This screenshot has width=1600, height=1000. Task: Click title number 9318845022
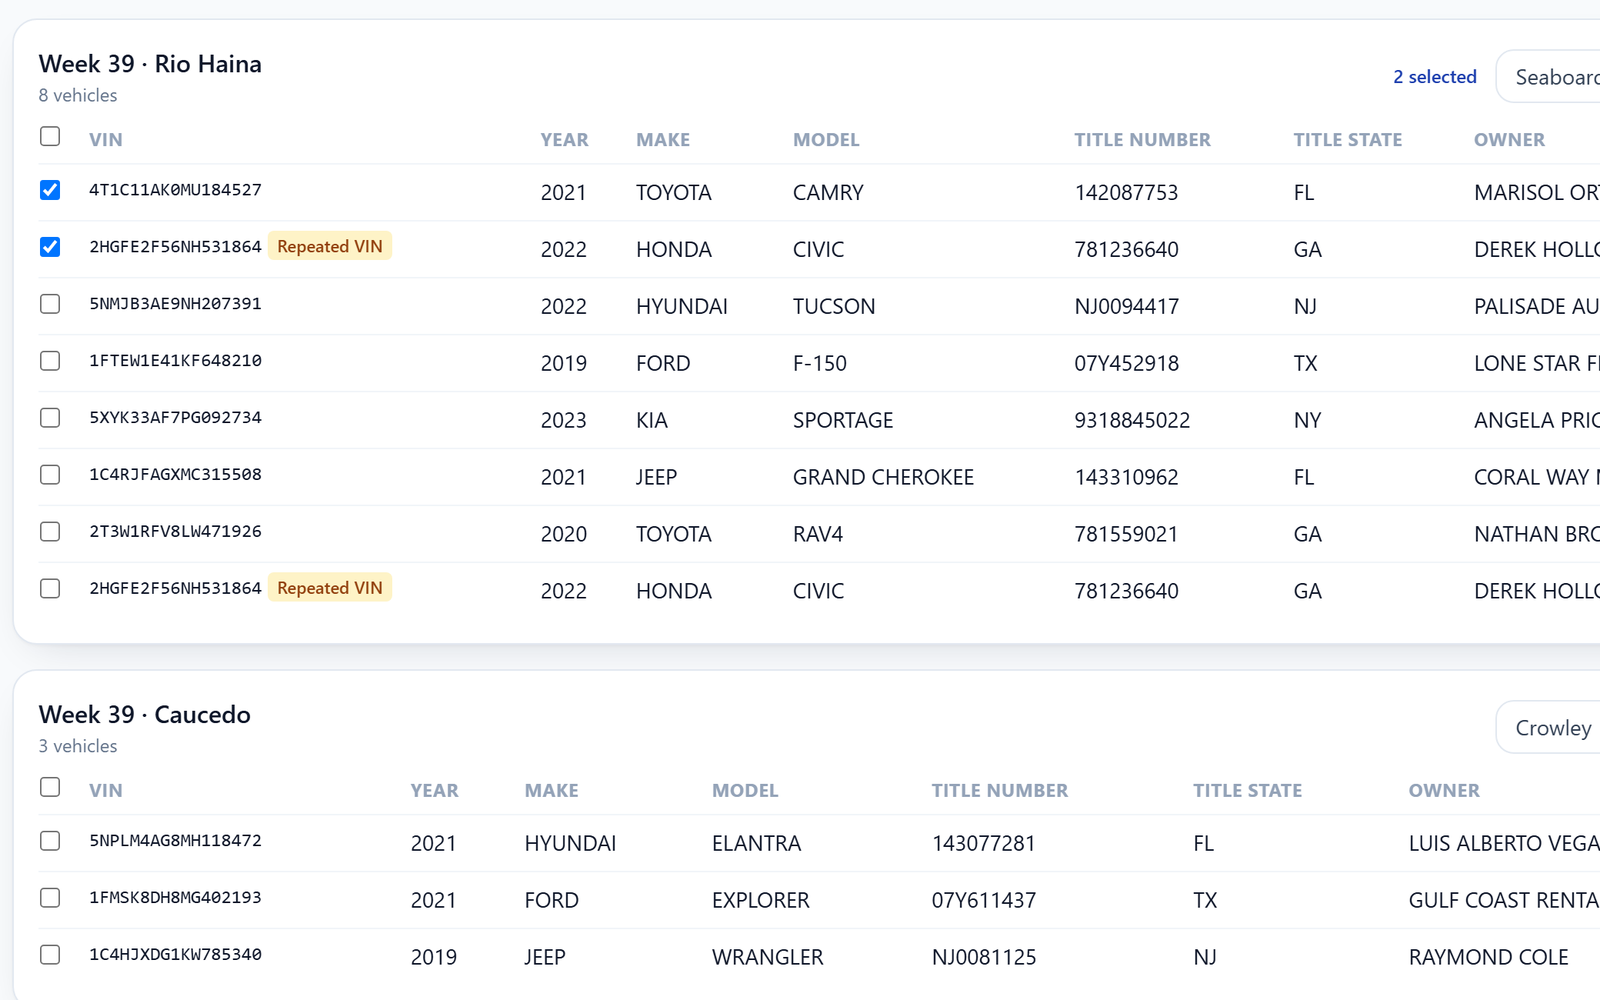click(1132, 421)
